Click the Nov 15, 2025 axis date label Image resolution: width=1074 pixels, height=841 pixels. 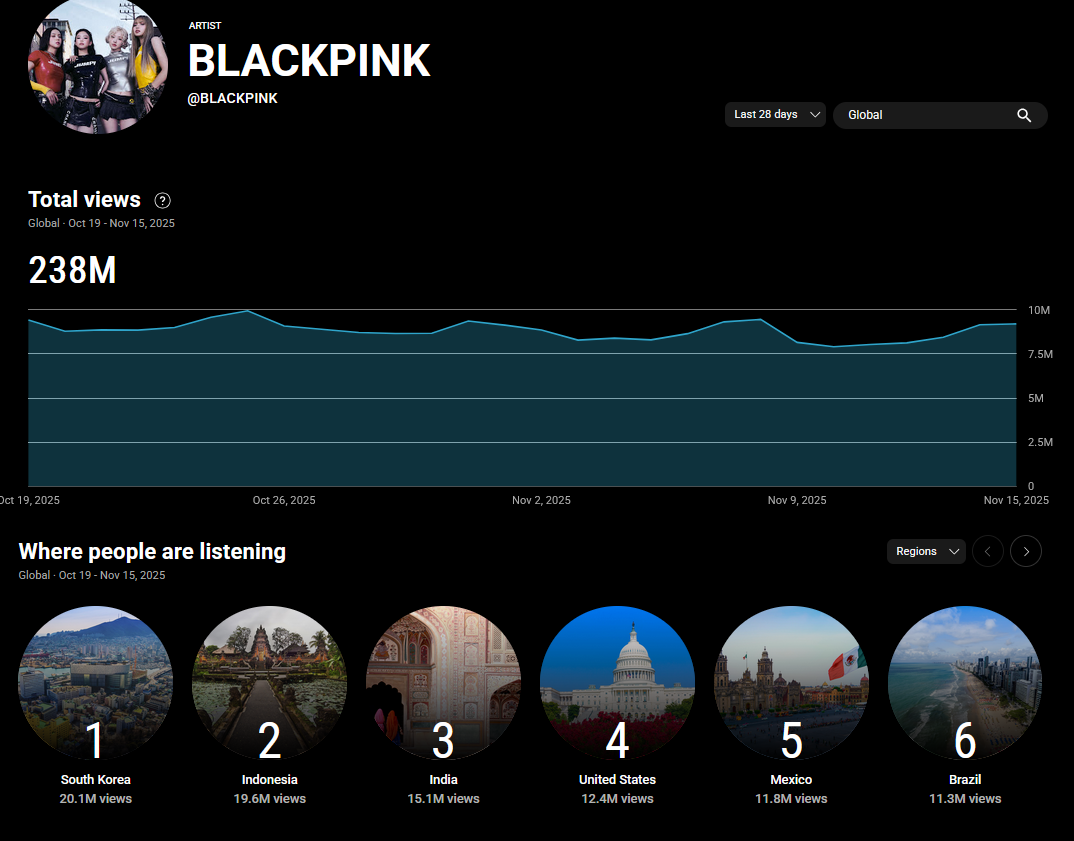1016,500
